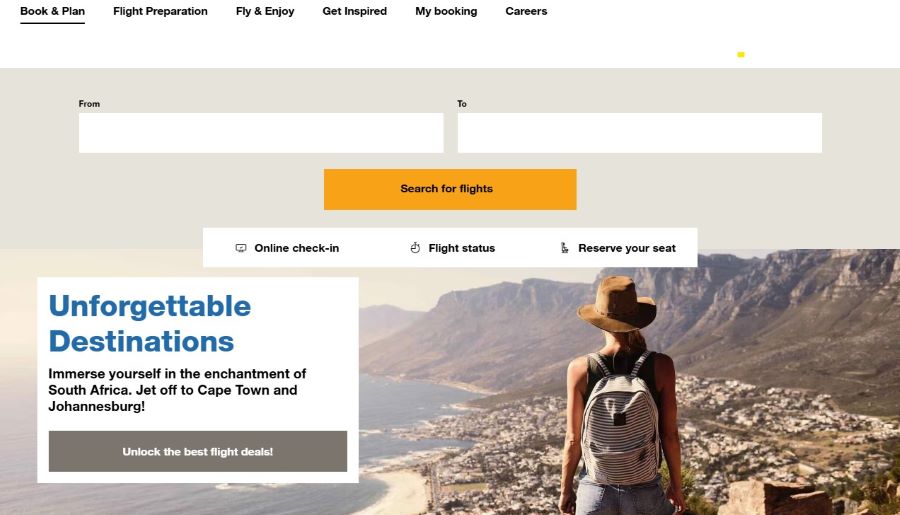Open the Flight Preparation menu
The image size is (900, 515).
[160, 12]
